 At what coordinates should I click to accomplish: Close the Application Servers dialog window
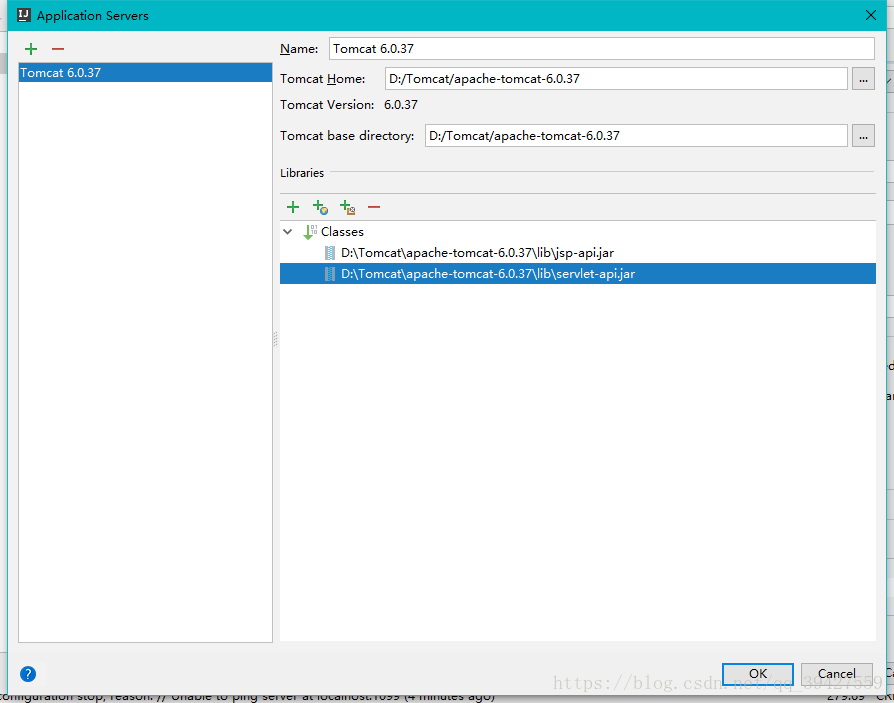point(871,15)
